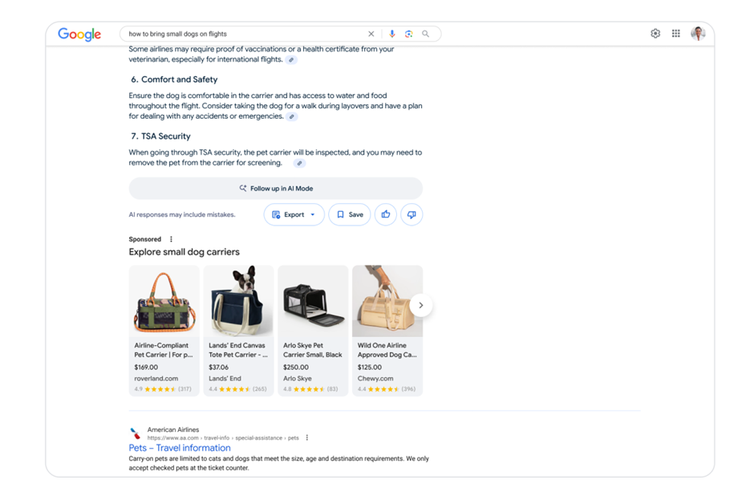This screenshot has height=500, width=750.
Task: Save the AI overview response
Action: [x=349, y=214]
